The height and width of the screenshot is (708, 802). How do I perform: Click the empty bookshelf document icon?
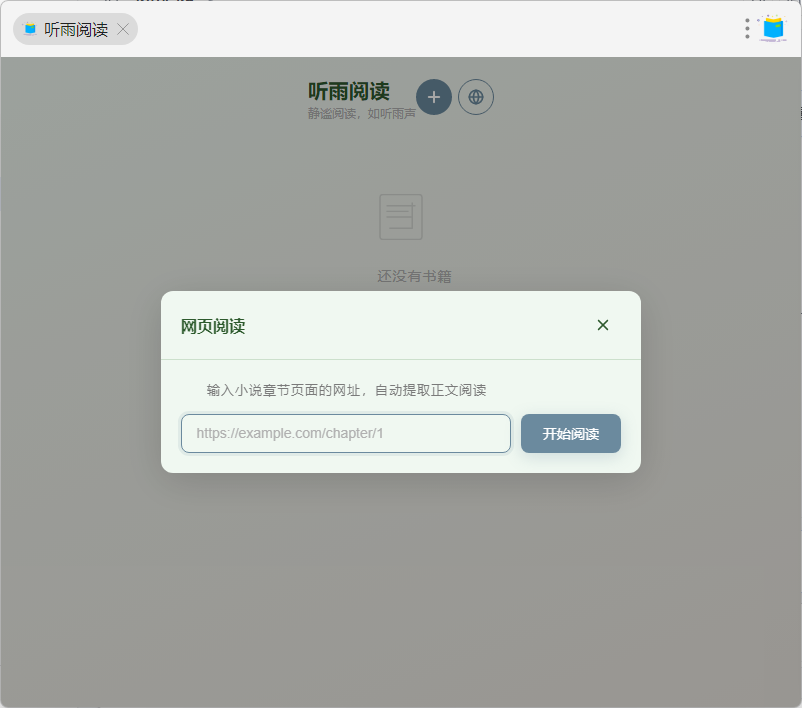click(x=401, y=217)
